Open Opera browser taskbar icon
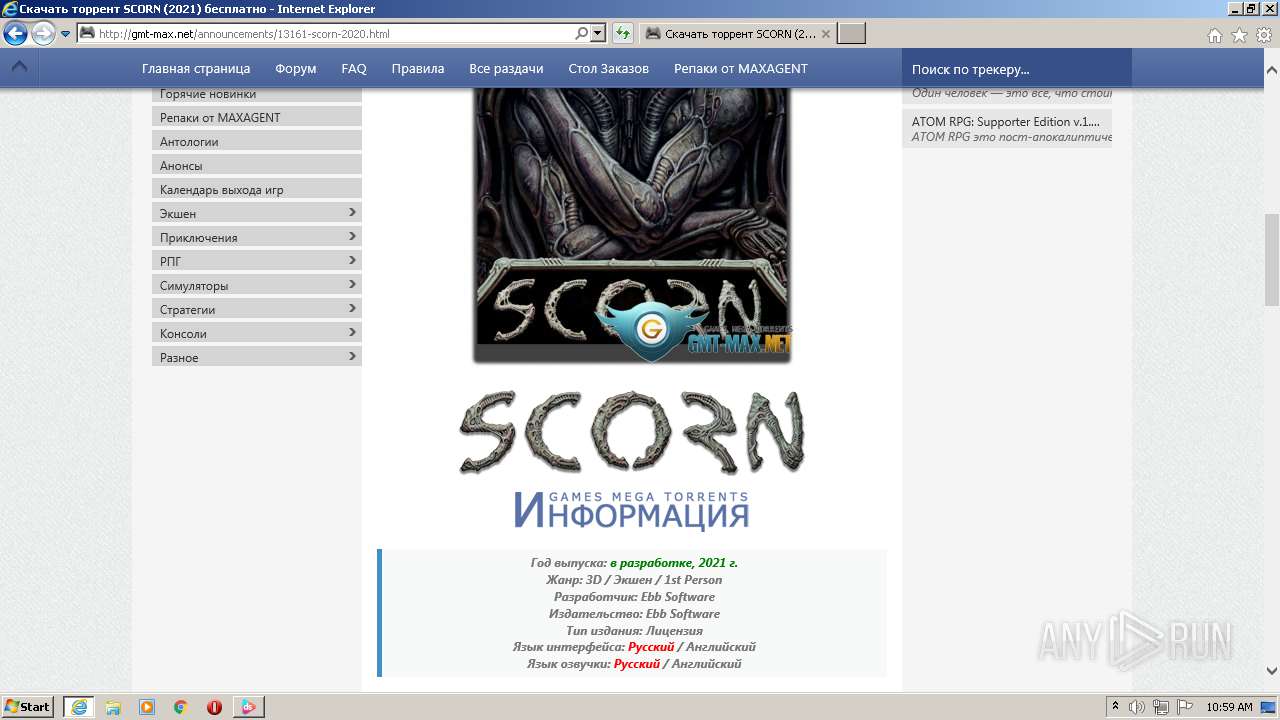The image size is (1280, 720). click(214, 707)
